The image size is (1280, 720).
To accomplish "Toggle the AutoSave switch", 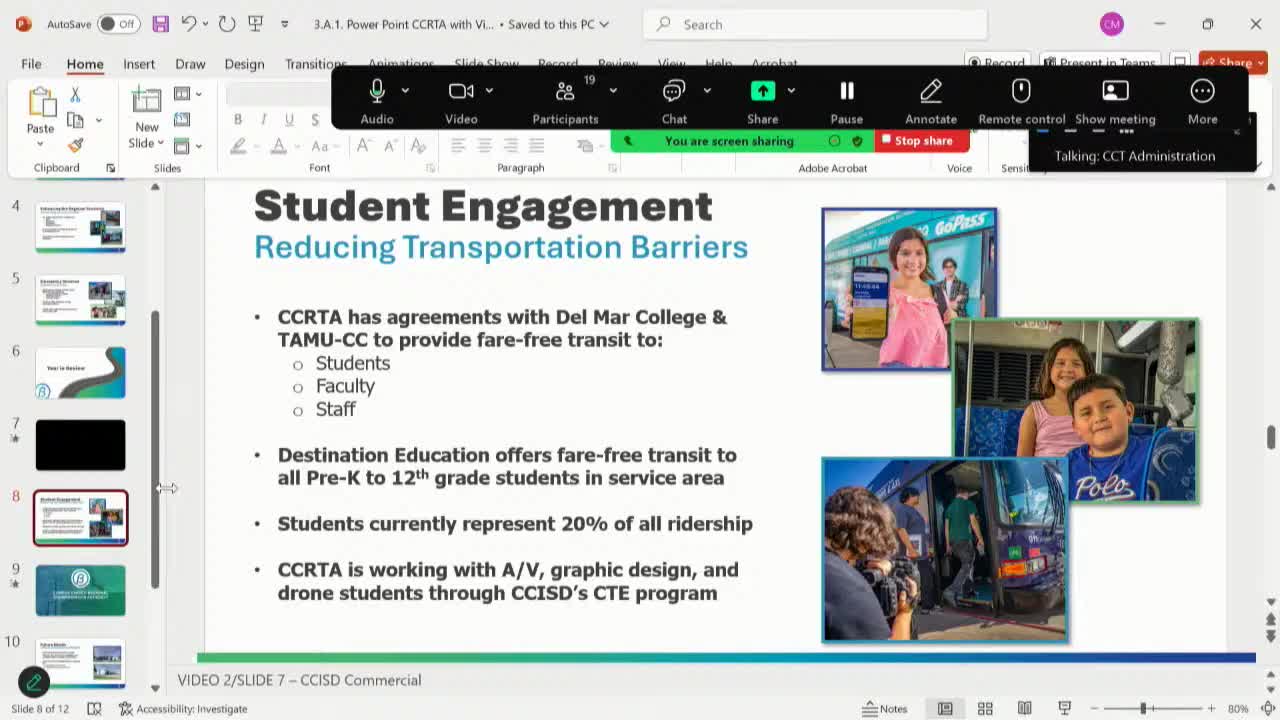I will (x=118, y=24).
